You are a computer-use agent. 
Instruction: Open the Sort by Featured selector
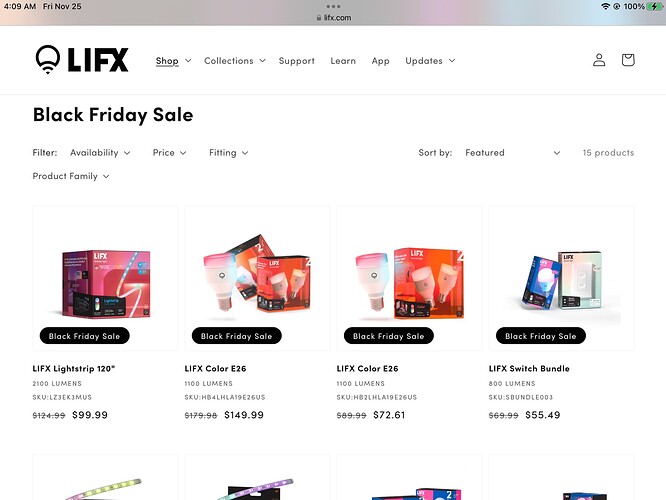(x=513, y=153)
